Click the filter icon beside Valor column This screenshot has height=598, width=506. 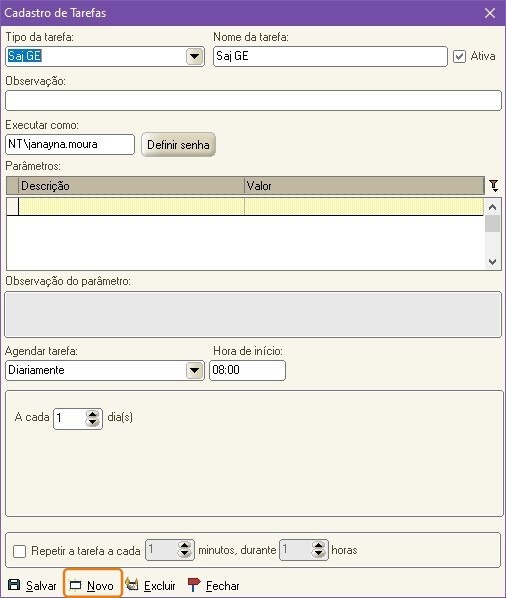tap(494, 186)
